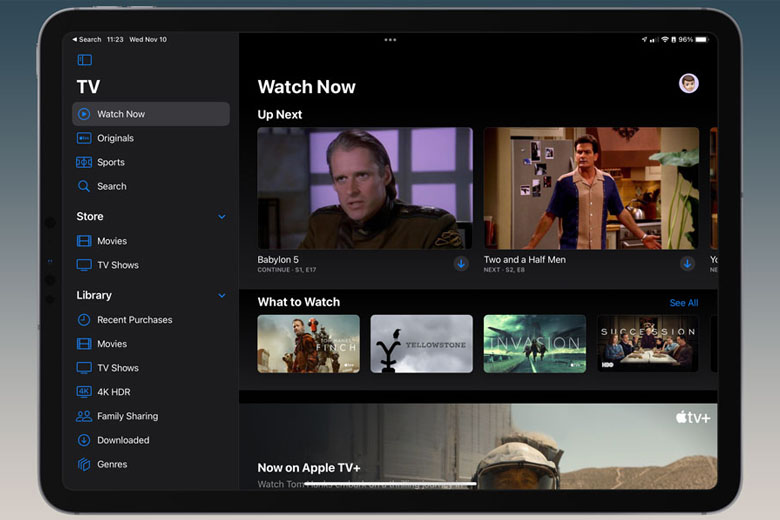Image resolution: width=780 pixels, height=520 pixels.
Task: Download Babylon 5 with arrow icon
Action: pos(461,264)
